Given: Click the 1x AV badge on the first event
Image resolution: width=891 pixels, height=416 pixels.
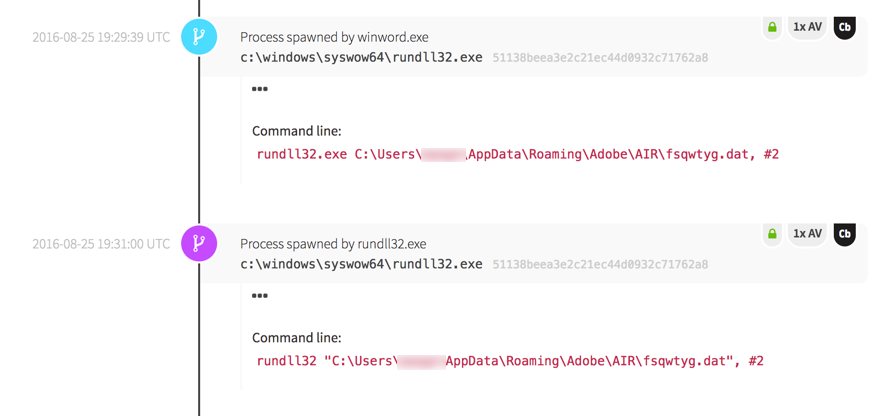Looking at the screenshot, I should (807, 28).
